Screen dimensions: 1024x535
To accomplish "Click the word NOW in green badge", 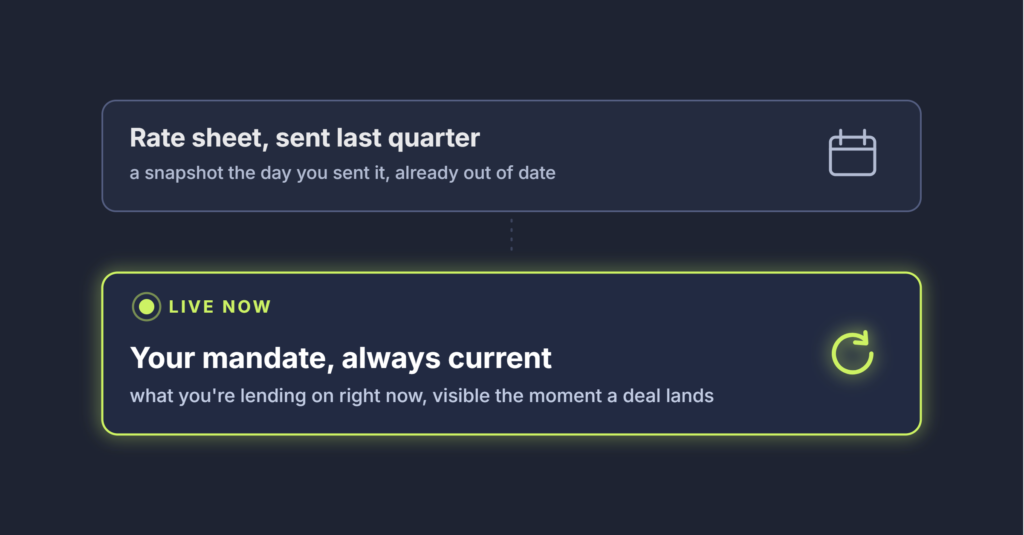I will 247,306.
